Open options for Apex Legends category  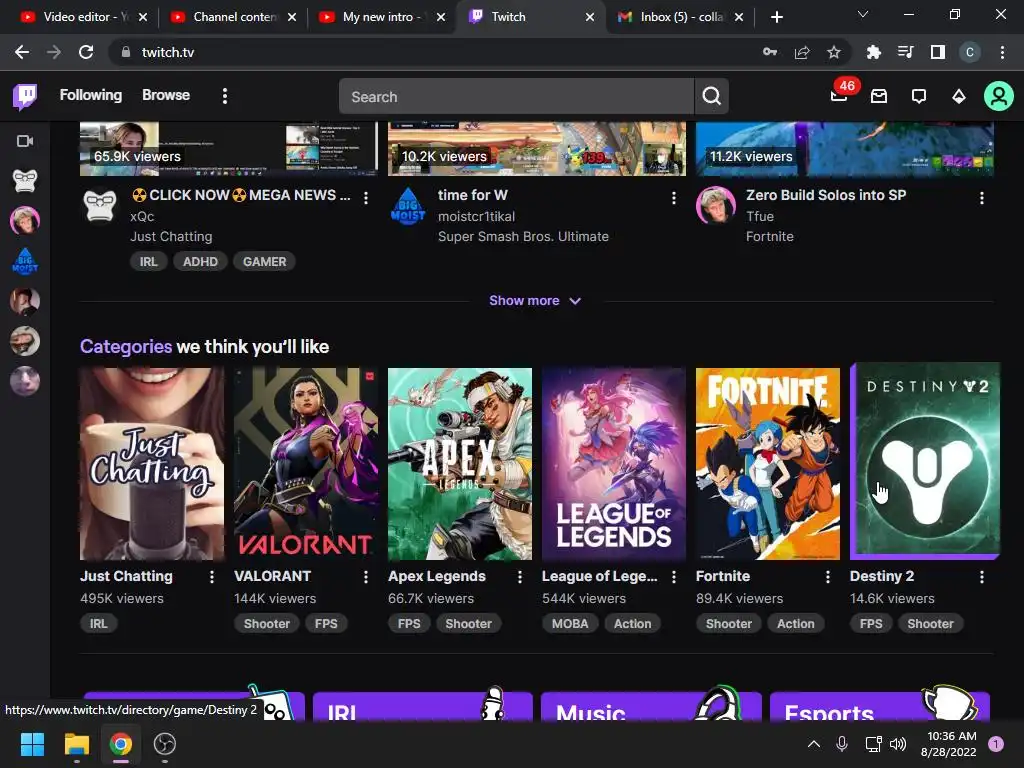click(520, 577)
